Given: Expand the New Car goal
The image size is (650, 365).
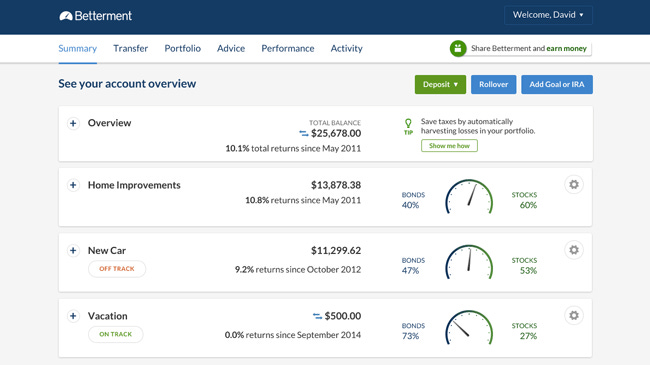Looking at the screenshot, I should click(x=73, y=251).
